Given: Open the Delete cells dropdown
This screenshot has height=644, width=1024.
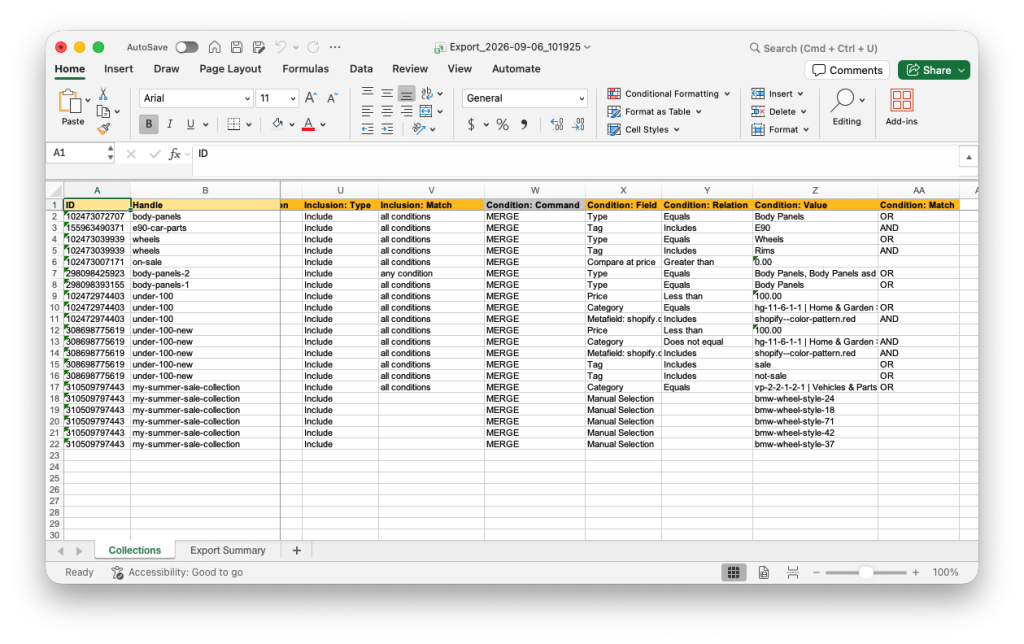Looking at the screenshot, I should click(778, 112).
